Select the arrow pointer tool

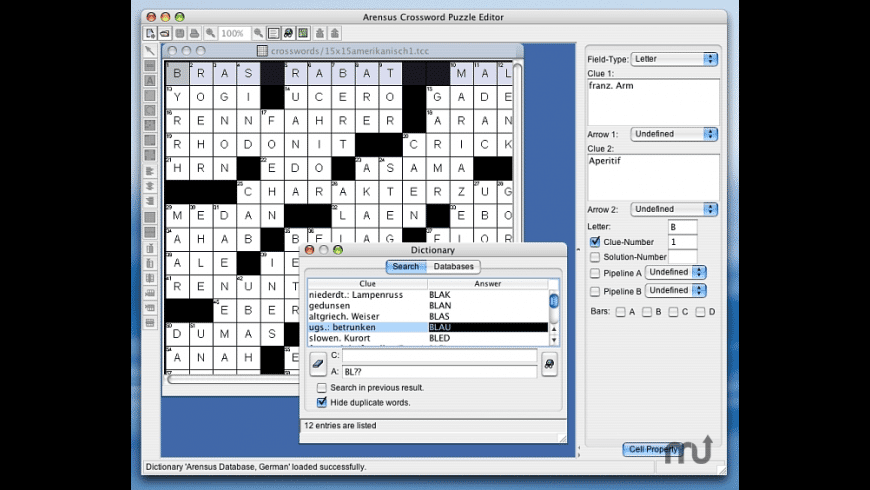pyautogui.click(x=150, y=50)
